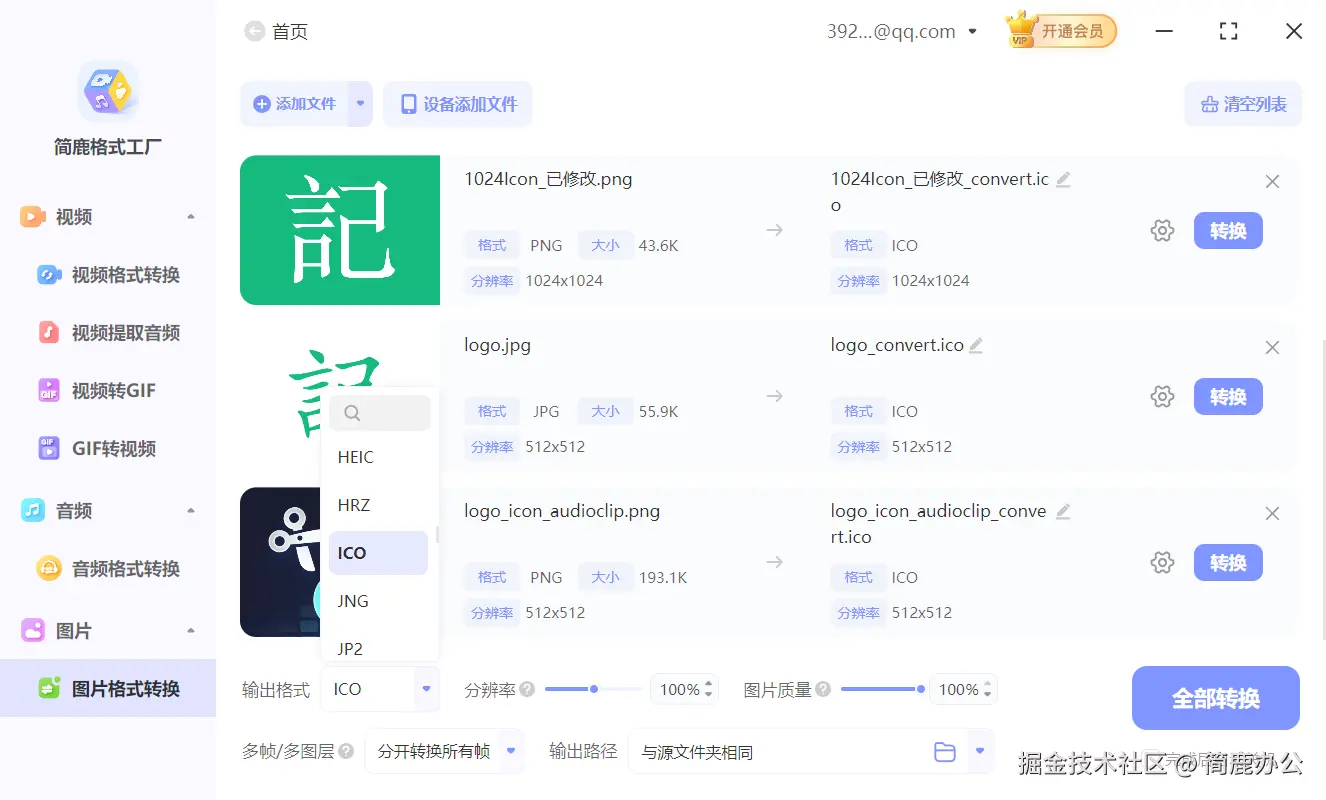Open the 多帧/多图层 dropdown
This screenshot has height=800, width=1326.
[444, 751]
